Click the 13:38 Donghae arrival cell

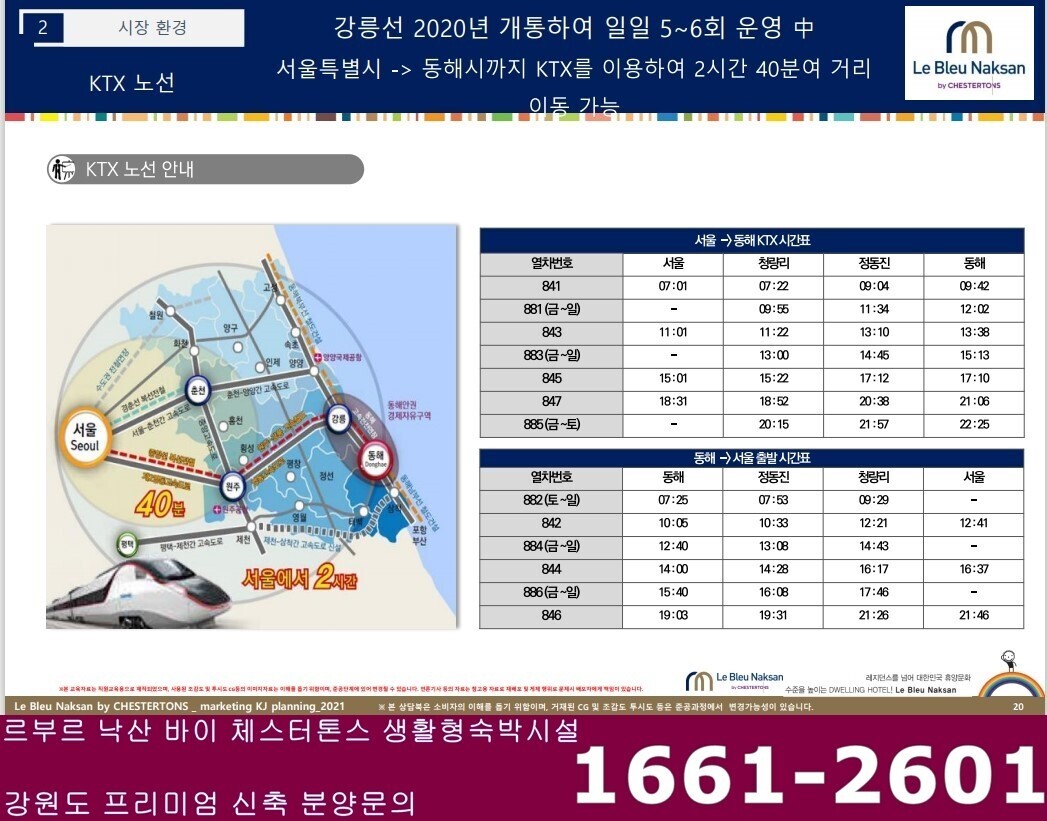974,332
